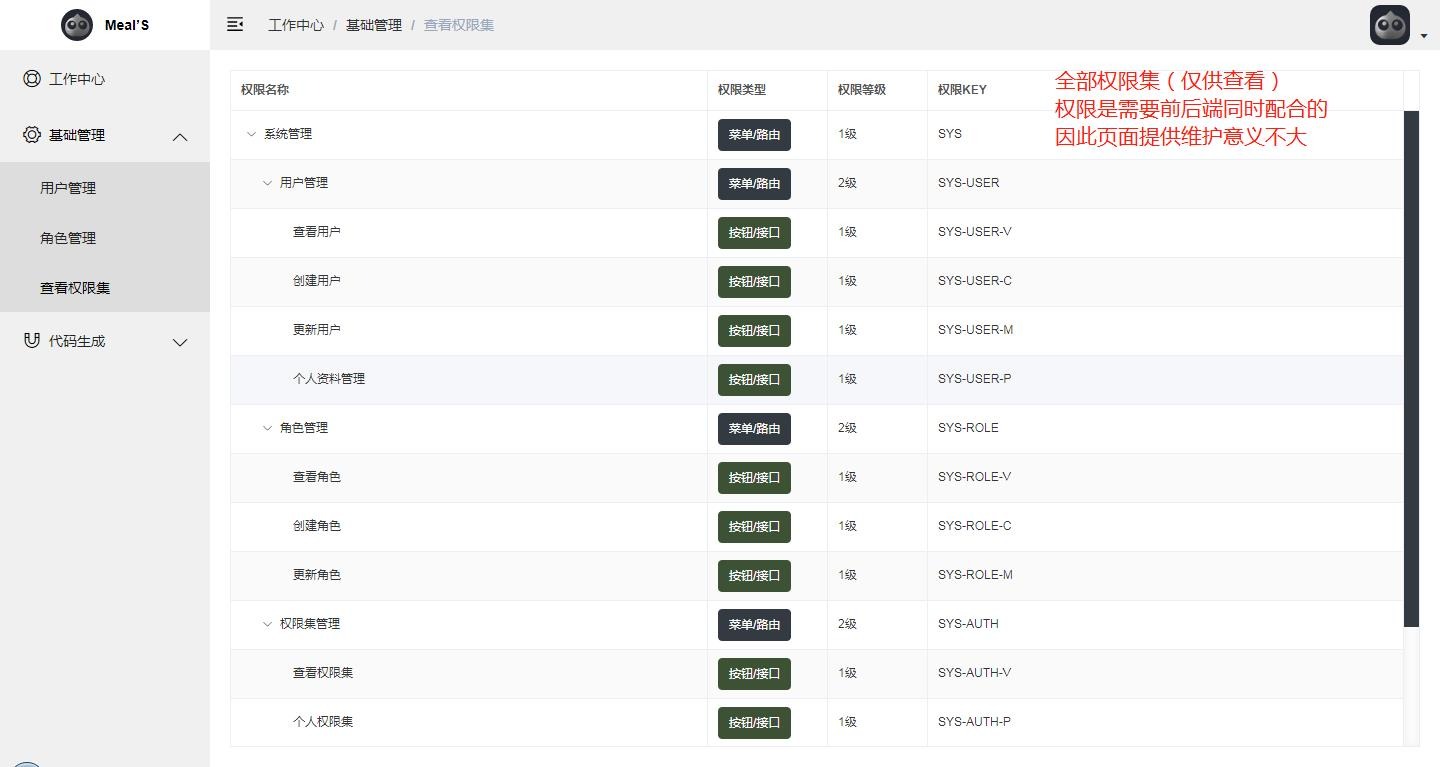The image size is (1440, 767).
Task: Collapse the 系统管理 tree row
Action: [x=251, y=134]
